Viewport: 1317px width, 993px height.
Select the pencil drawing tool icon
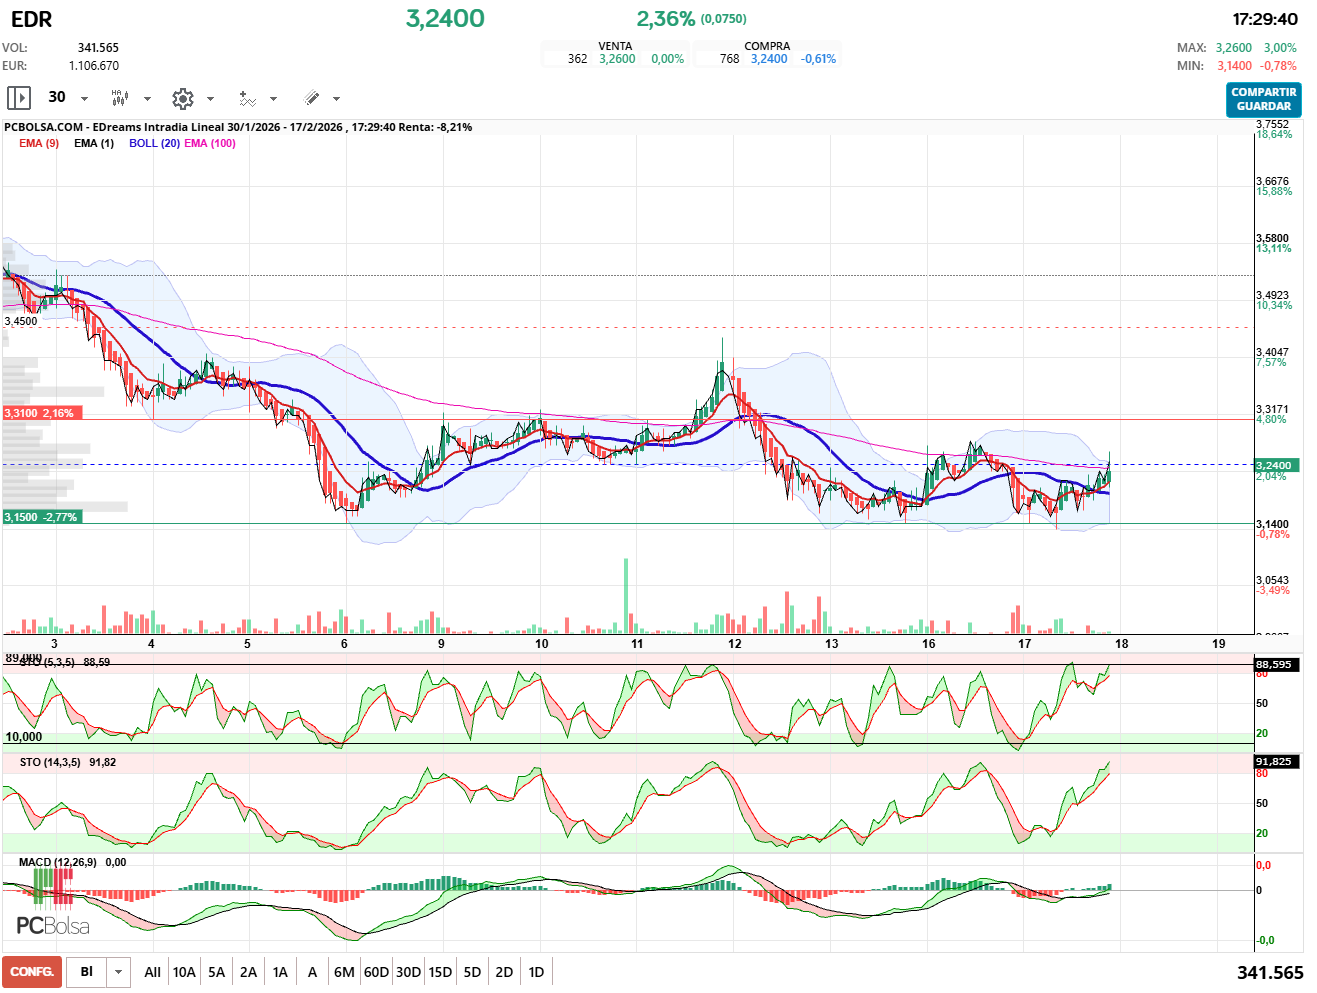[x=311, y=98]
